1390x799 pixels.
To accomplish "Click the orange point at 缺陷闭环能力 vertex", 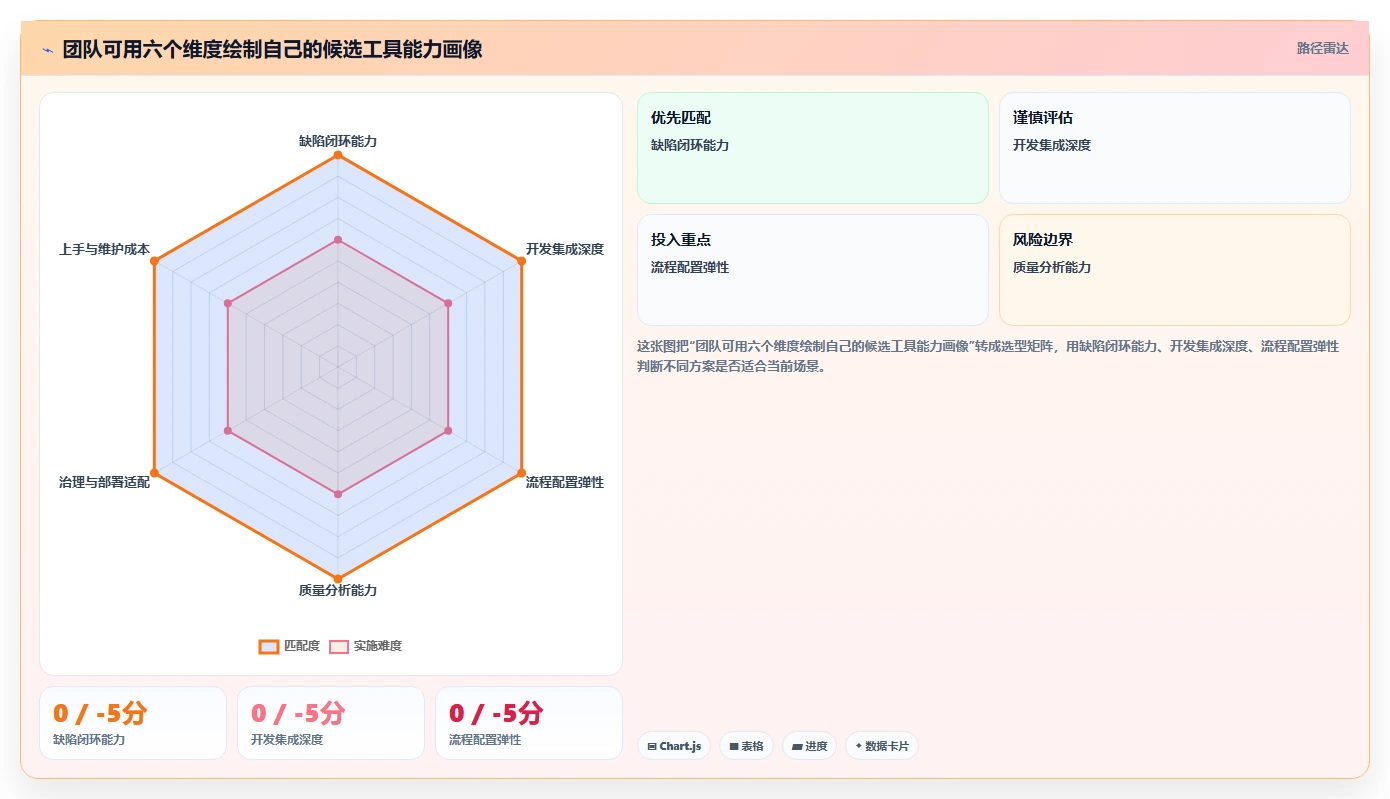I will pyautogui.click(x=338, y=155).
